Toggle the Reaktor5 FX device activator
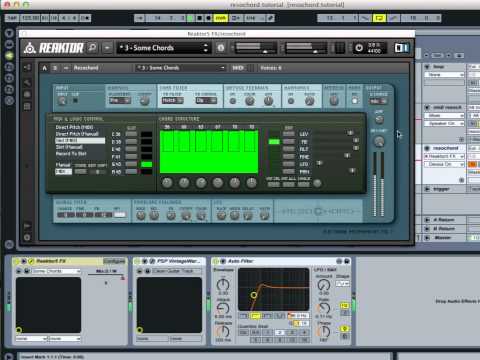 point(16,261)
